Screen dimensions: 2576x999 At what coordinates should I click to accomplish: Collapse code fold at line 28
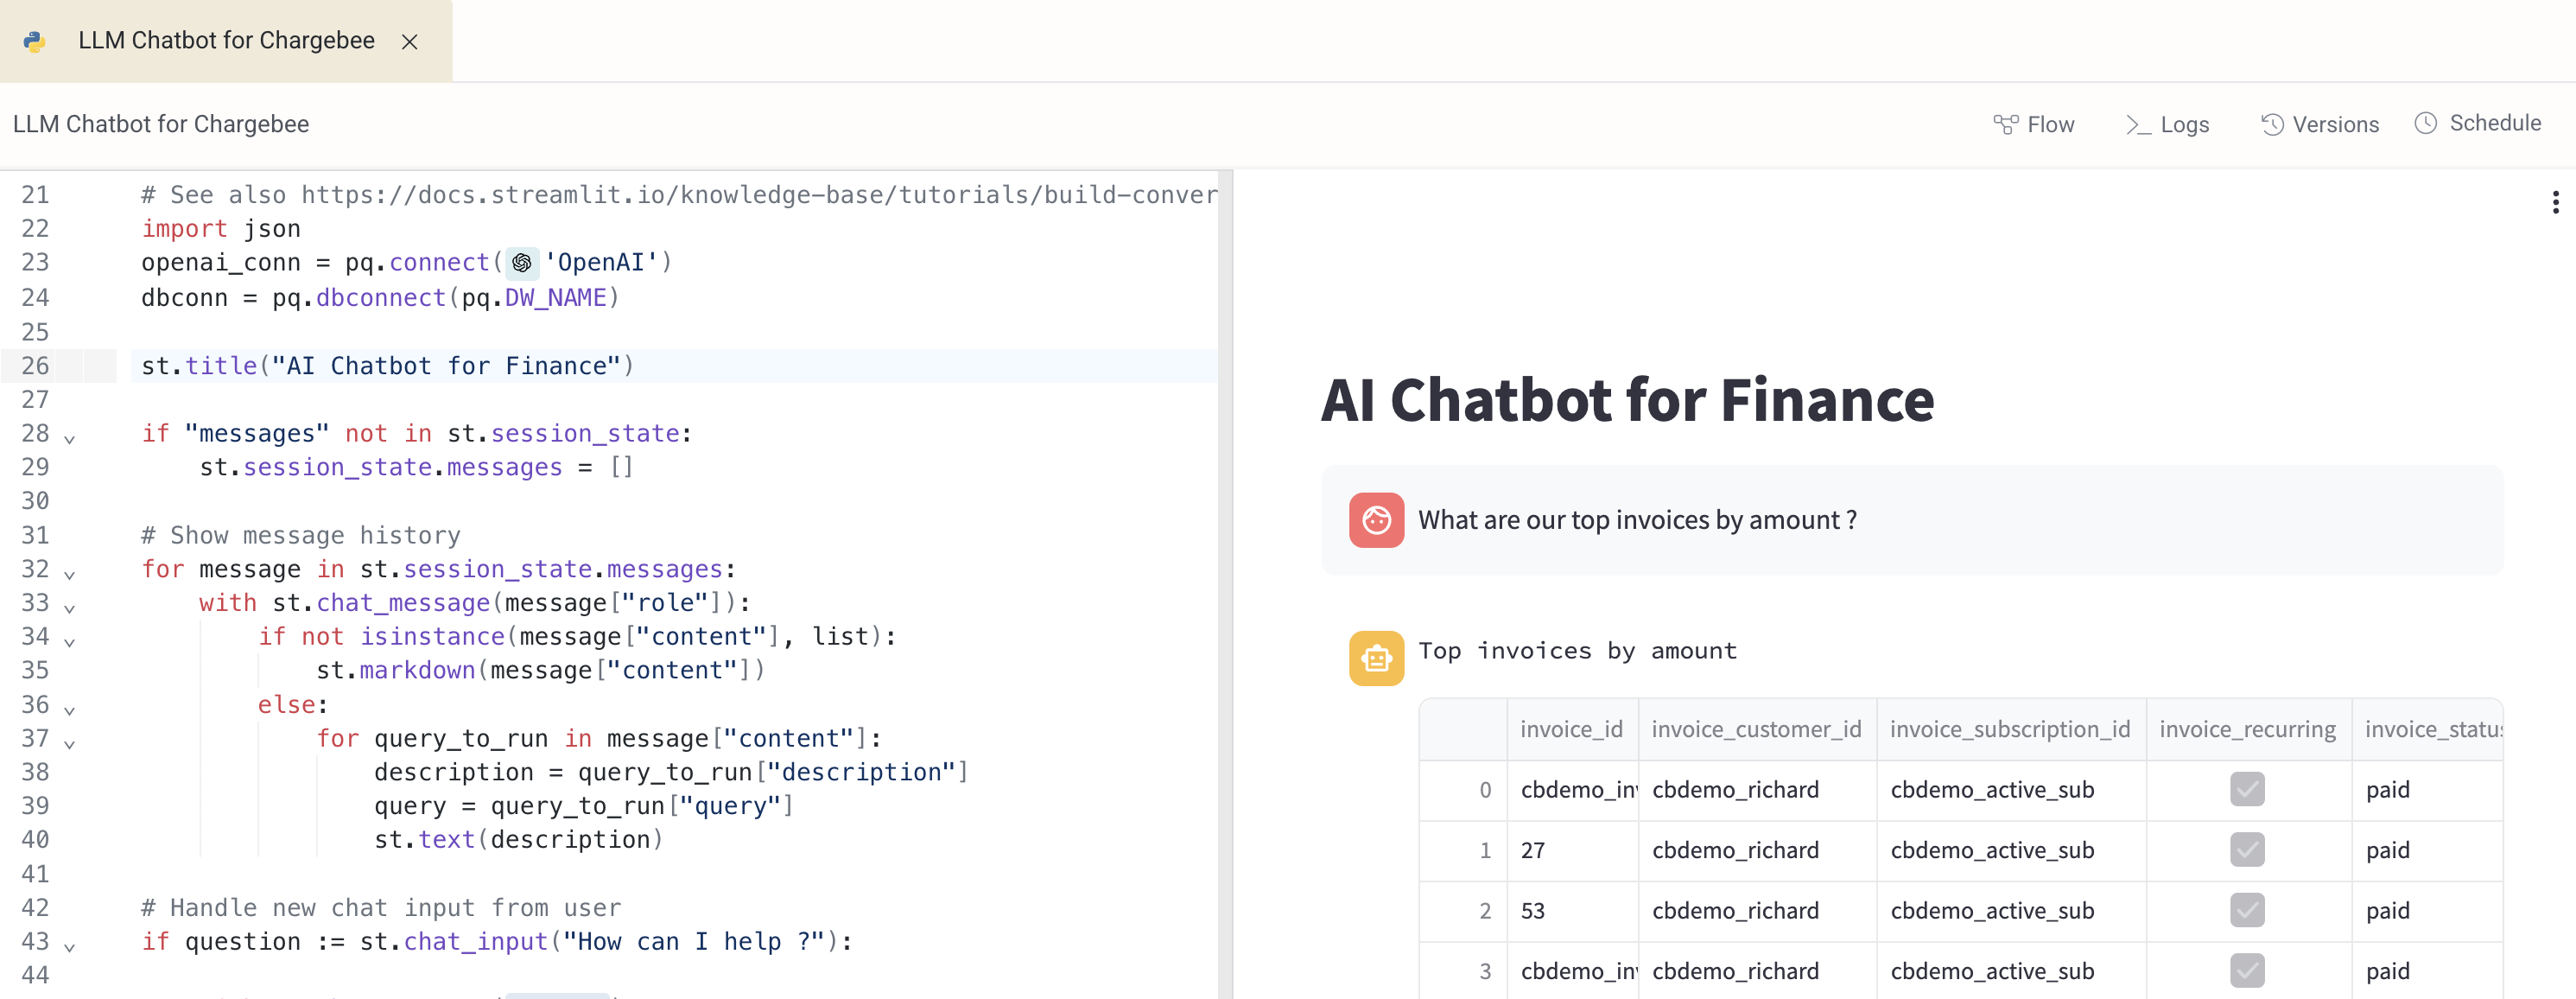[x=69, y=438]
